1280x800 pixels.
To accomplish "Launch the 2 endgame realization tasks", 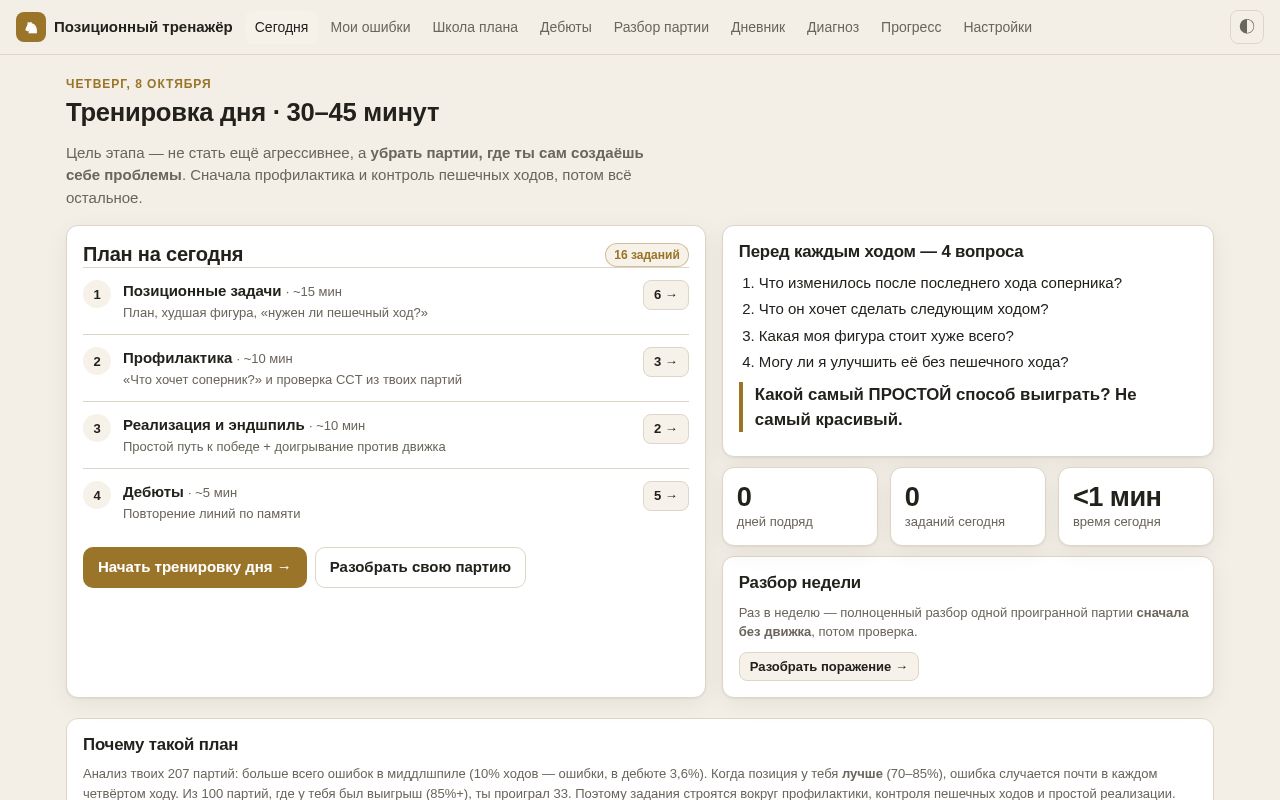I will [x=666, y=429].
